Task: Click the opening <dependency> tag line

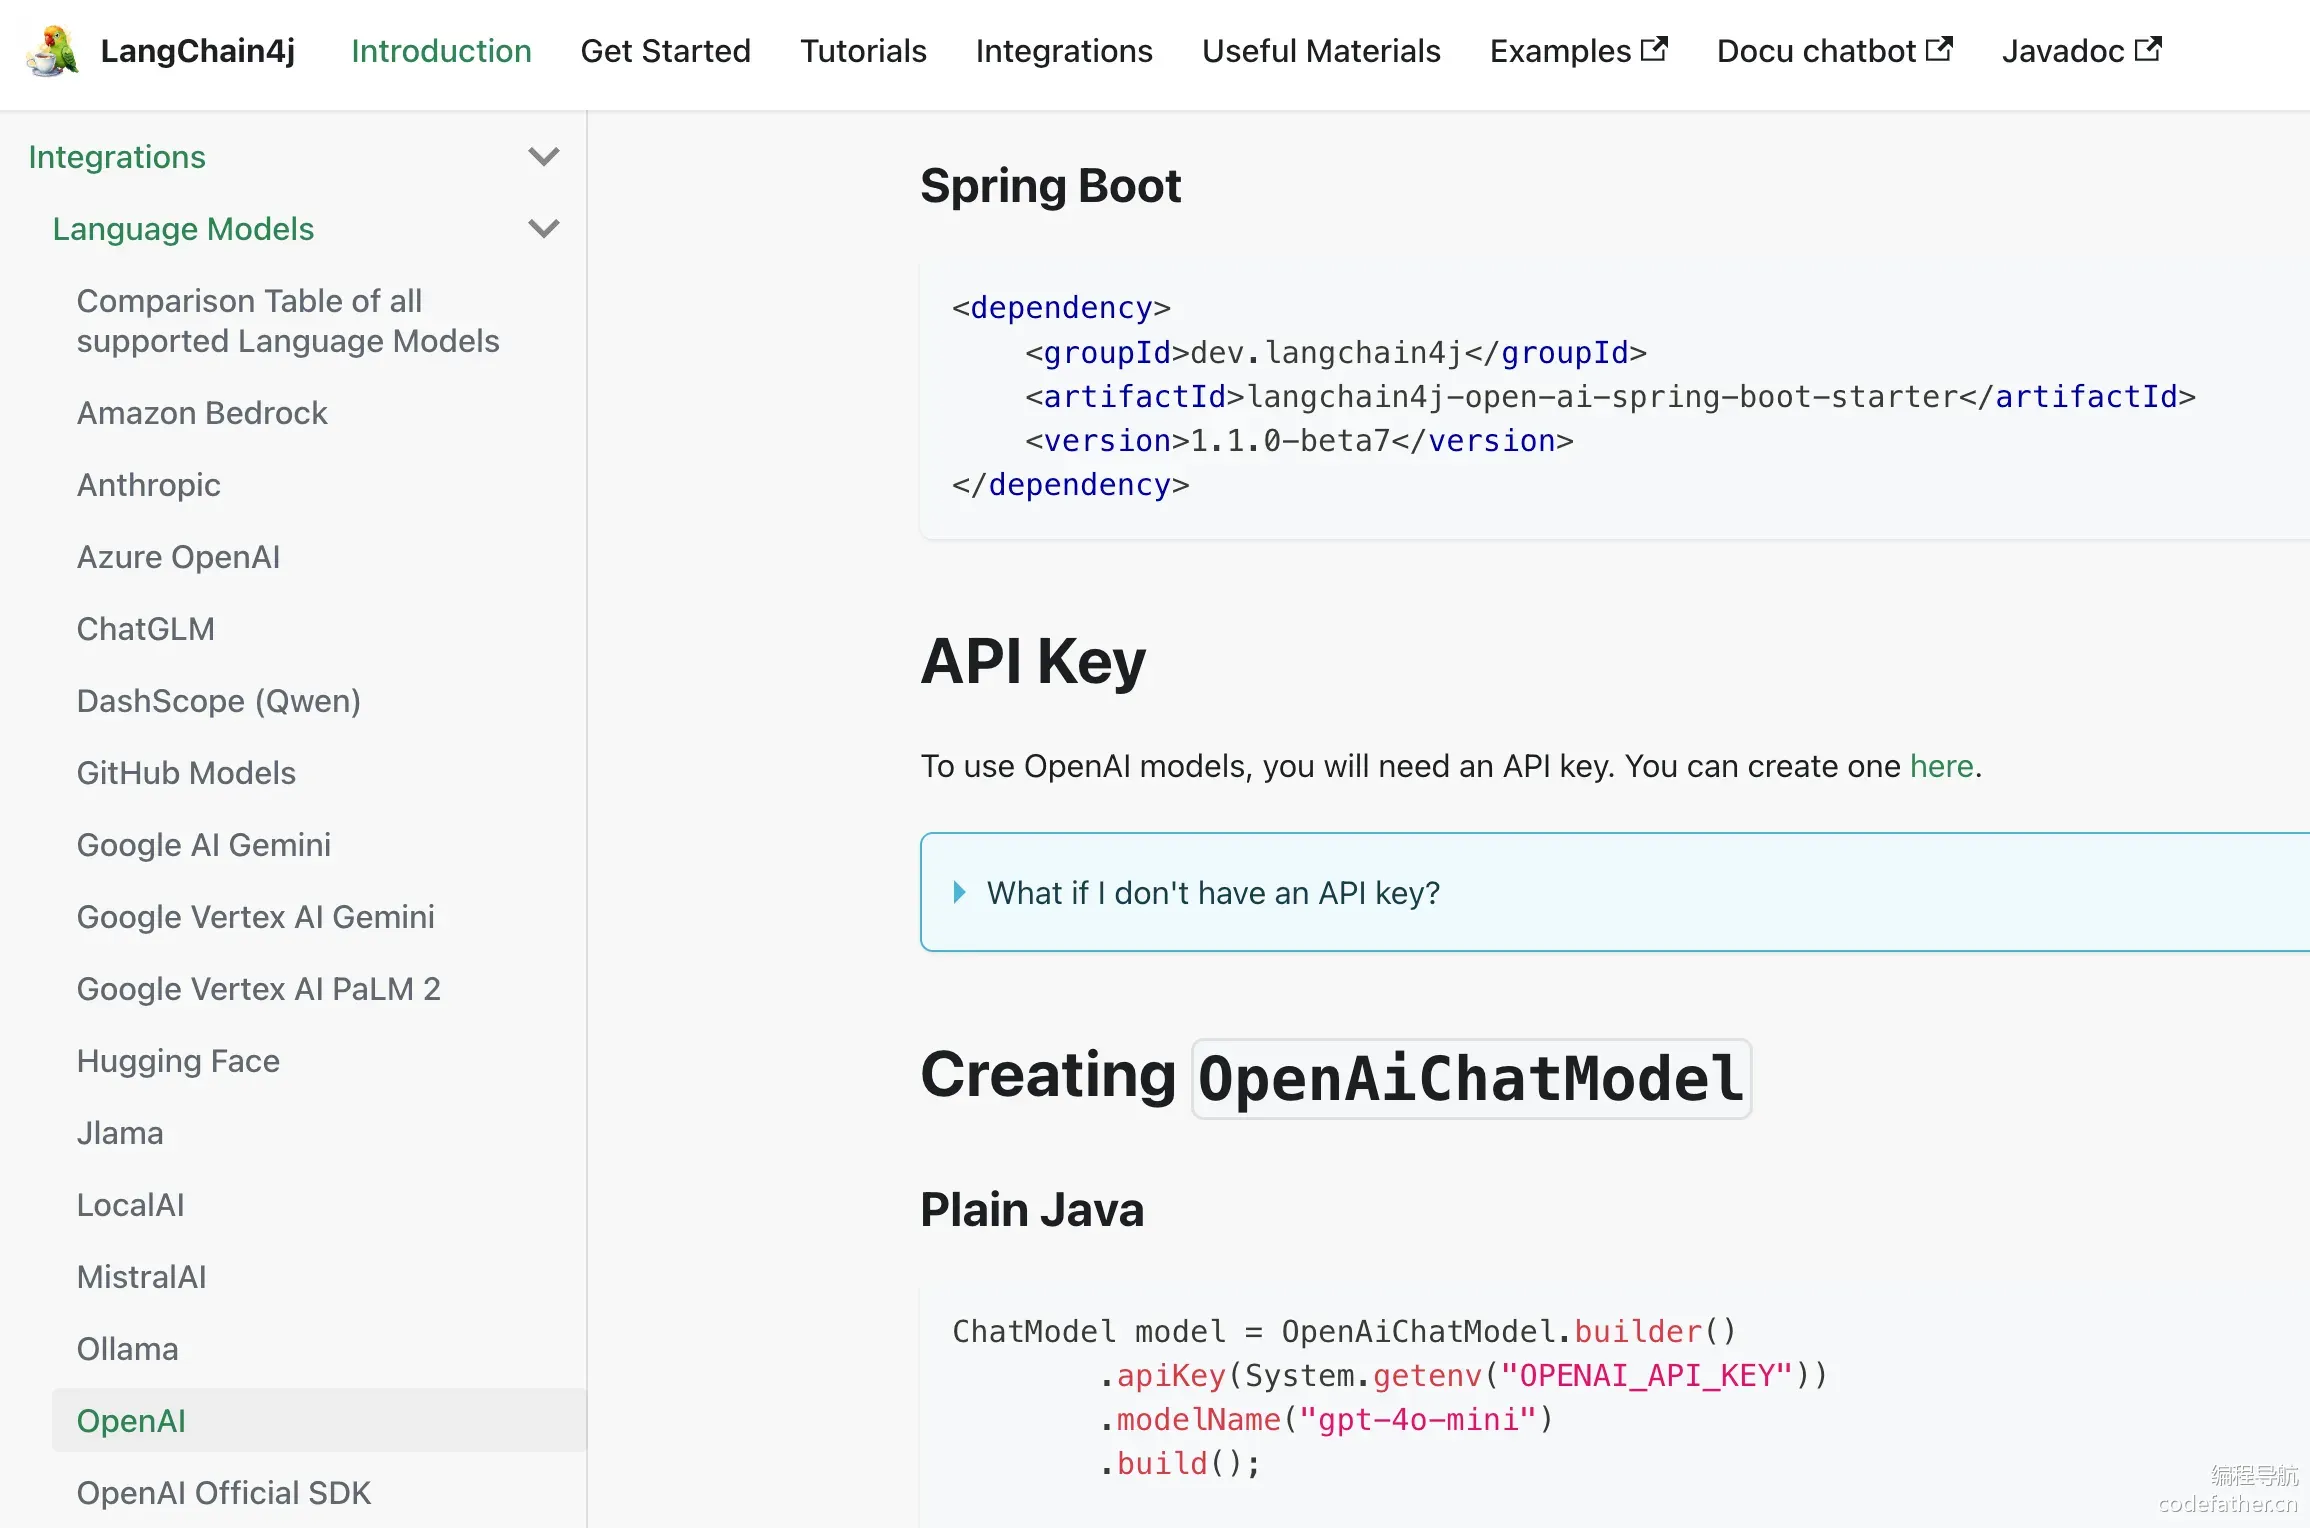Action: 1061,308
